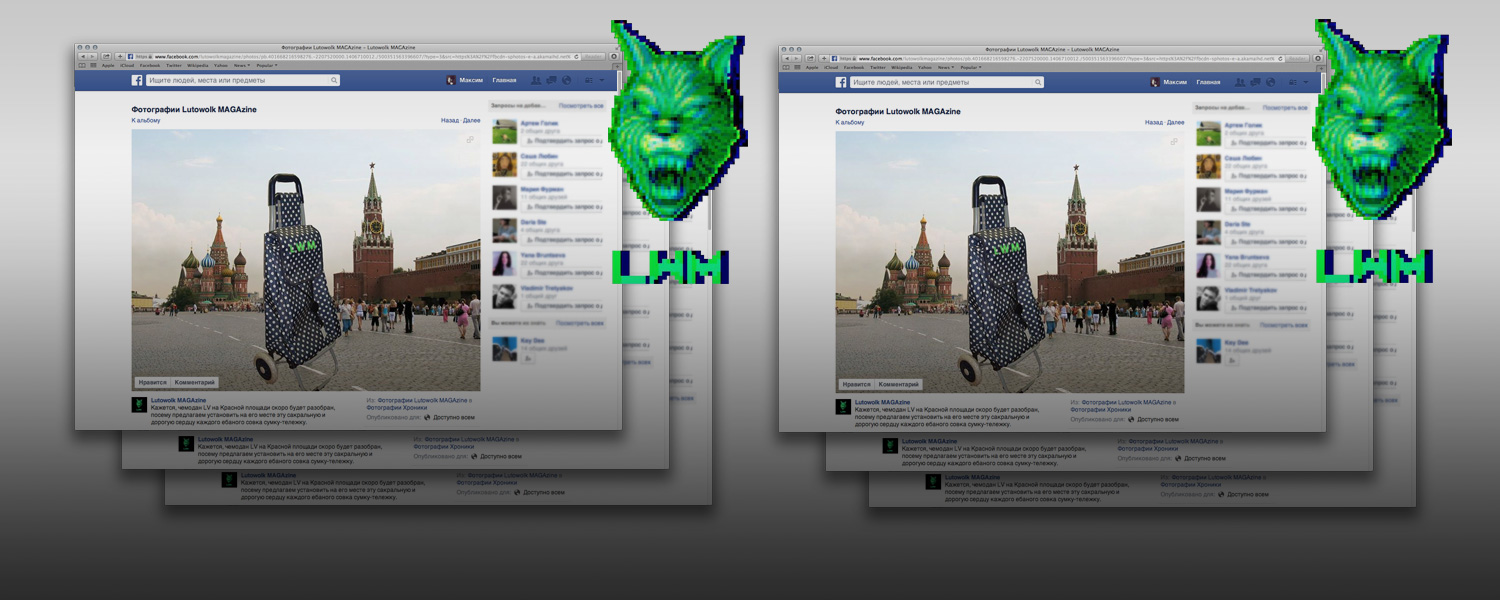Click Максим profile name in right front window

(x=1175, y=80)
